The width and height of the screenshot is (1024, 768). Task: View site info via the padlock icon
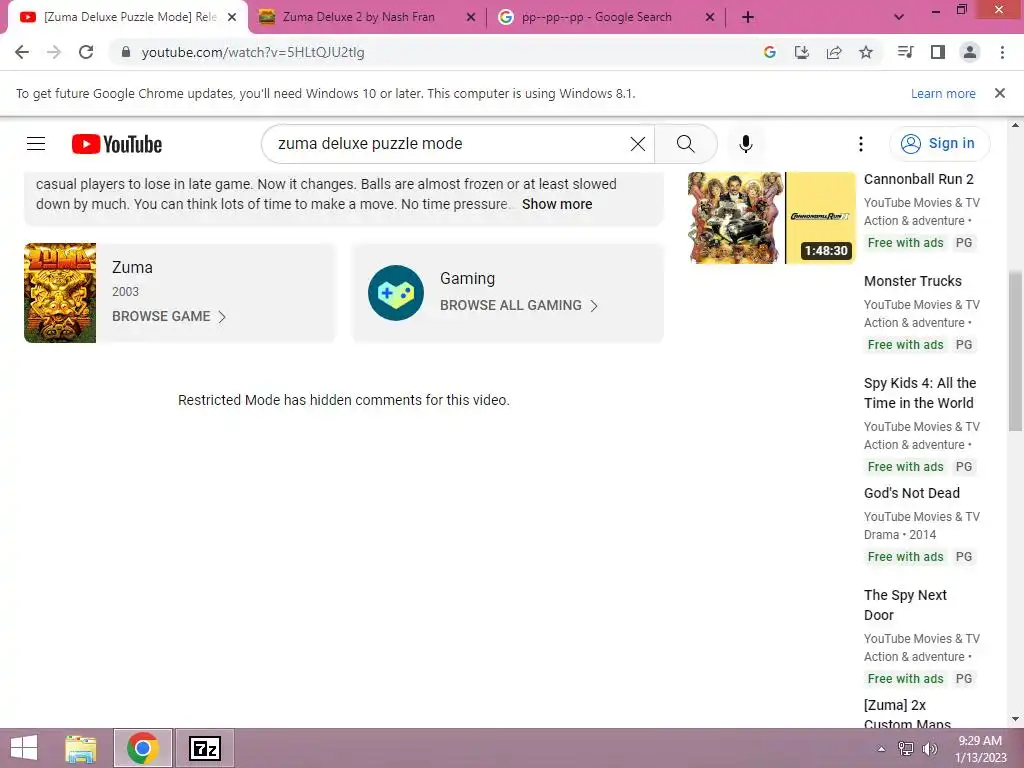point(126,52)
